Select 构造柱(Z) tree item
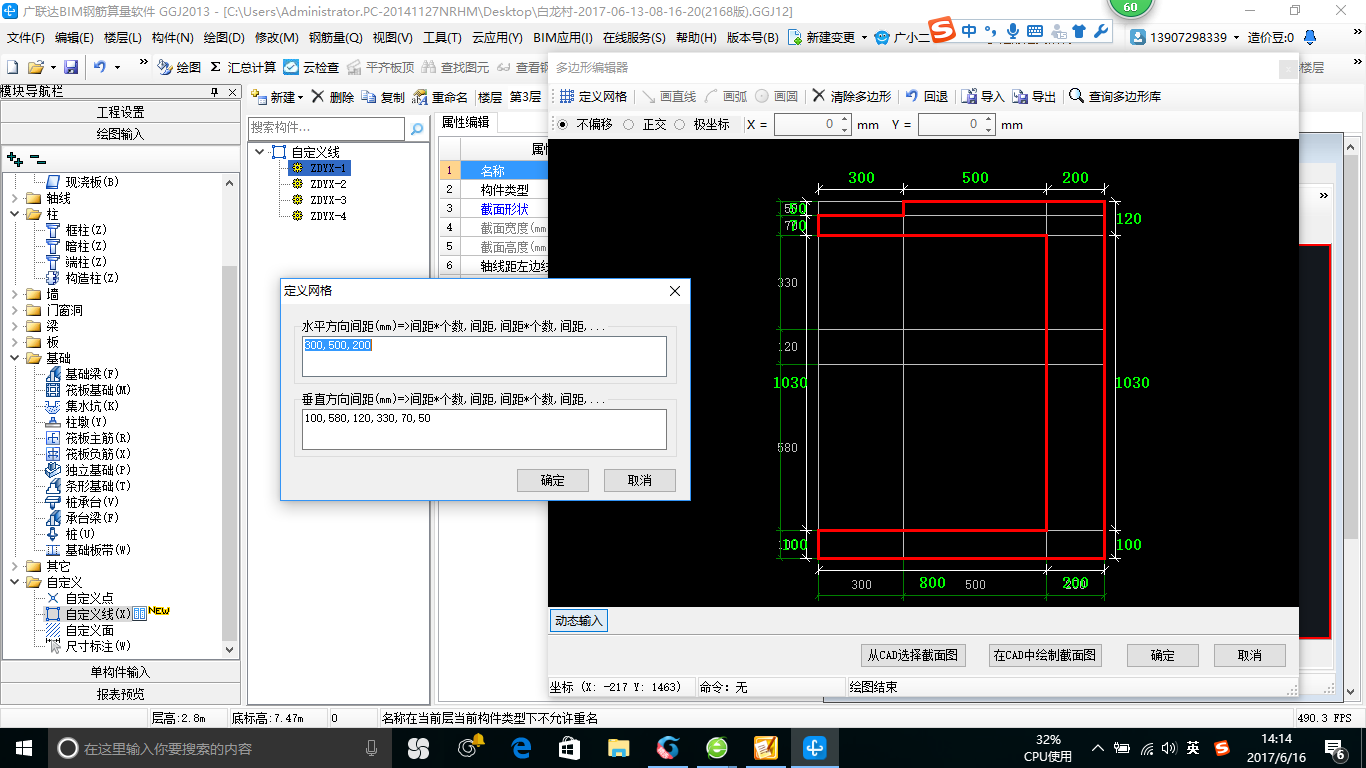This screenshot has width=1366, height=768. tap(92, 278)
